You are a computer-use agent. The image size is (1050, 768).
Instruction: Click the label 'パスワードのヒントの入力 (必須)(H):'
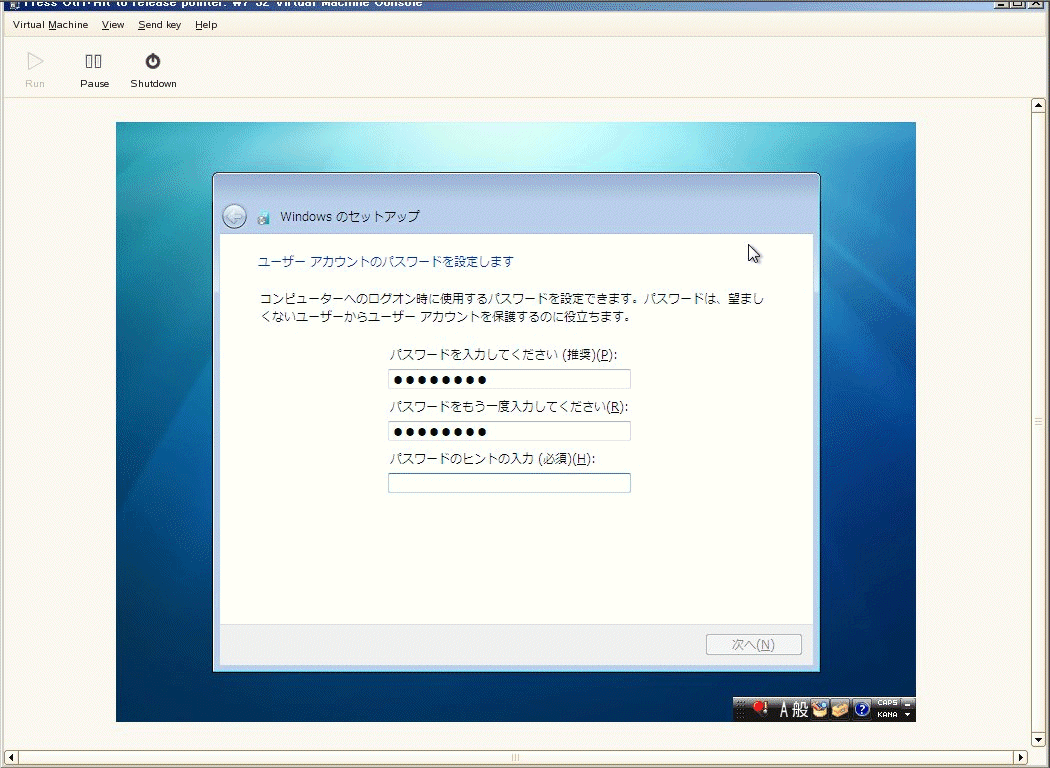492,459
